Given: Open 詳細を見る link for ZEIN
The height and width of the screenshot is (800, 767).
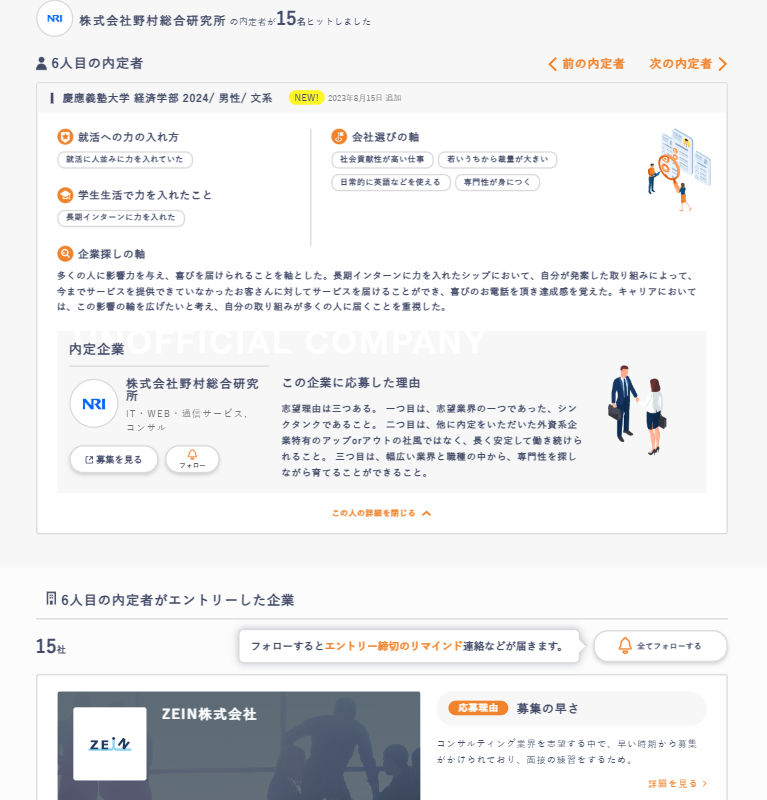Looking at the screenshot, I should click(x=677, y=784).
